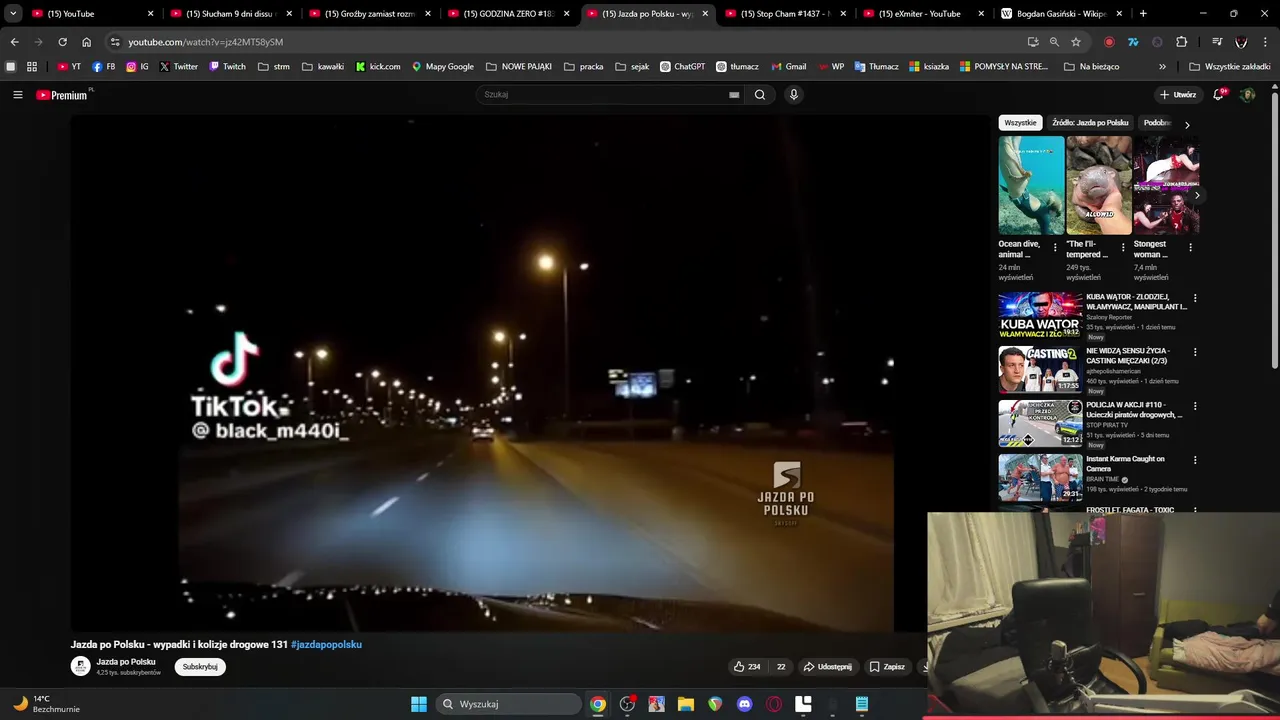Click the Windows taskbar Wyszukaj search box
This screenshot has width=1280, height=720.
[509, 704]
